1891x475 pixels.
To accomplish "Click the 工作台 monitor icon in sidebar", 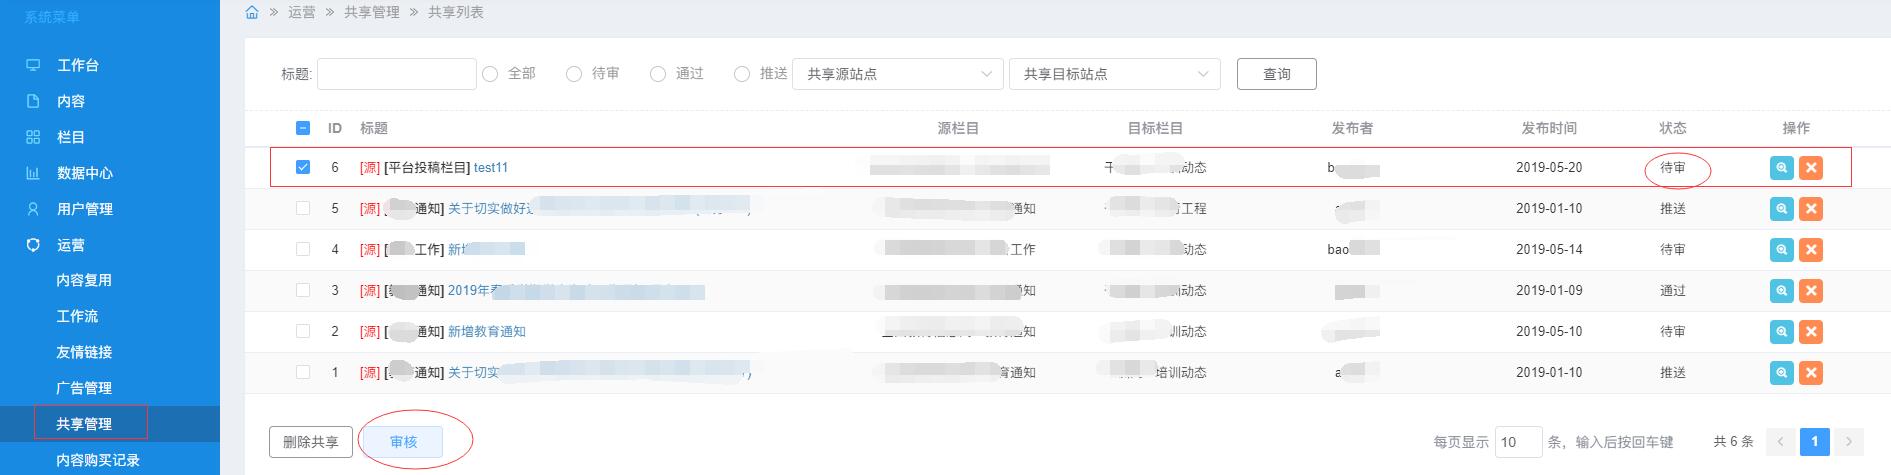I will pyautogui.click(x=33, y=65).
